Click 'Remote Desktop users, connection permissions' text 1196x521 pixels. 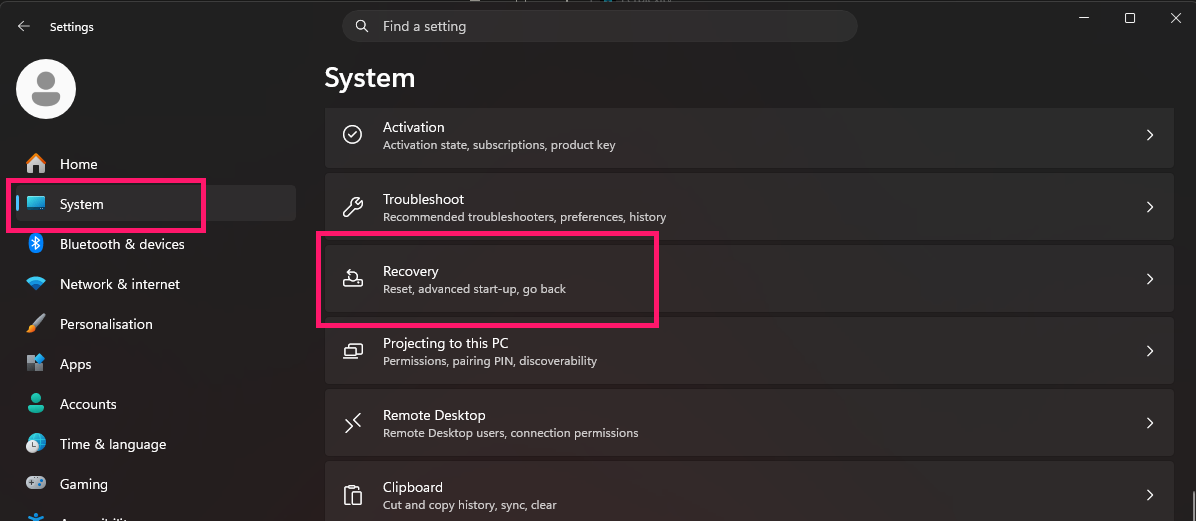[x=510, y=433]
